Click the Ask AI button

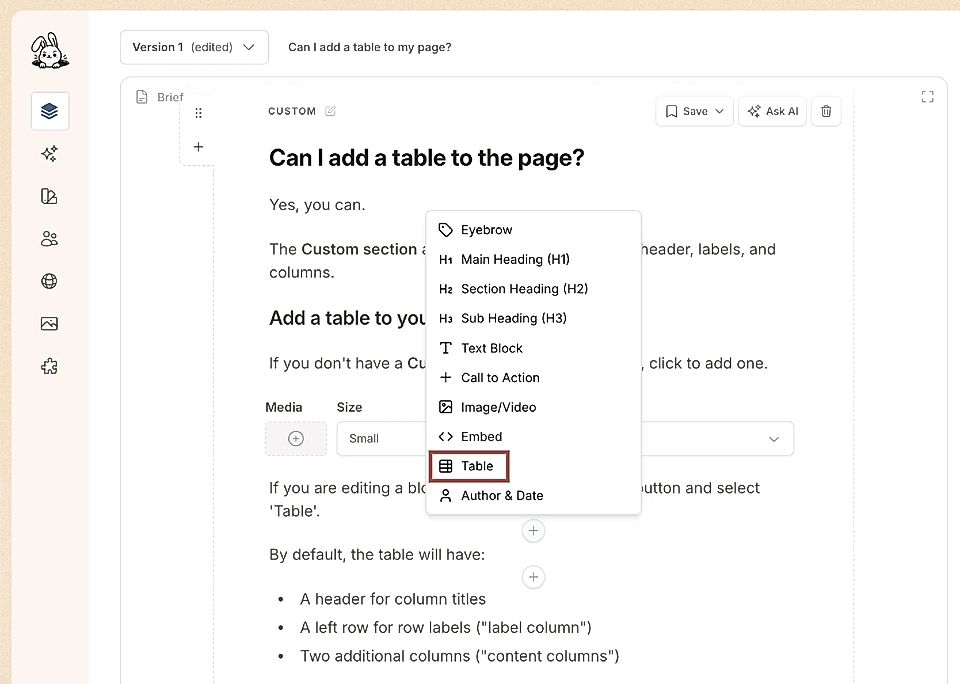coord(772,111)
